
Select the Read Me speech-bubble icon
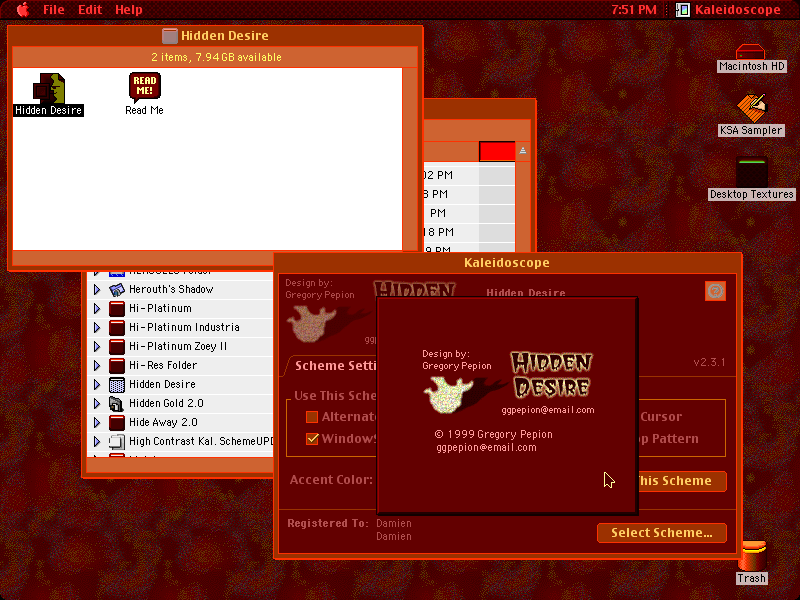pos(144,87)
